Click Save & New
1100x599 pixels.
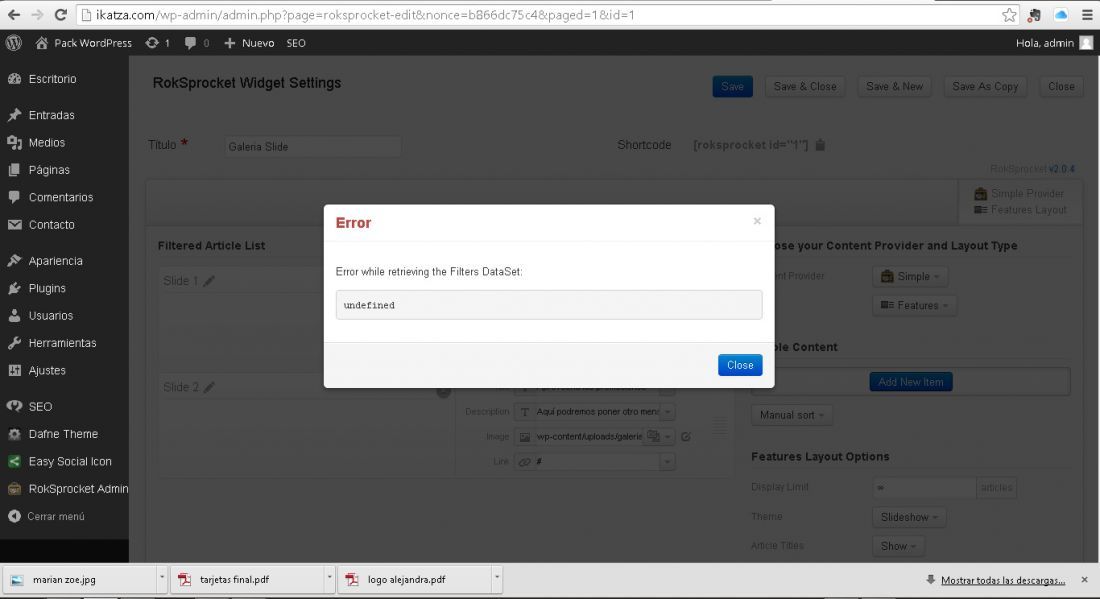pyautogui.click(x=894, y=86)
